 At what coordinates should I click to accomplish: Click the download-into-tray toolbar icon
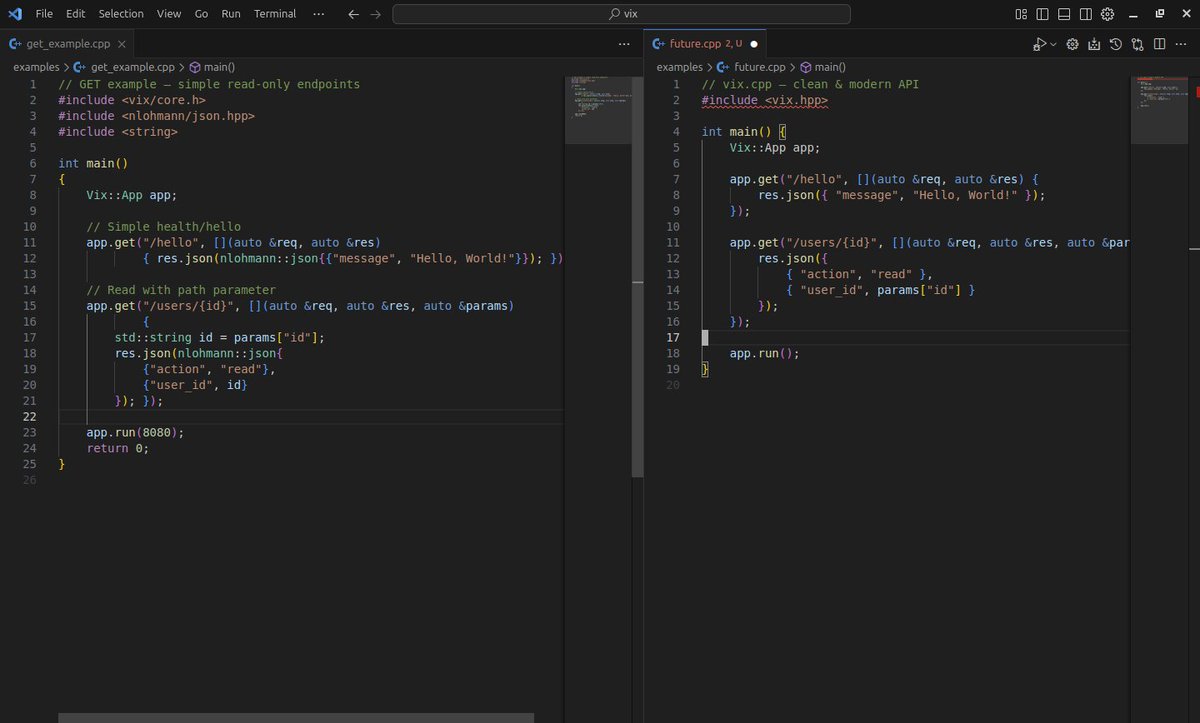[1094, 44]
